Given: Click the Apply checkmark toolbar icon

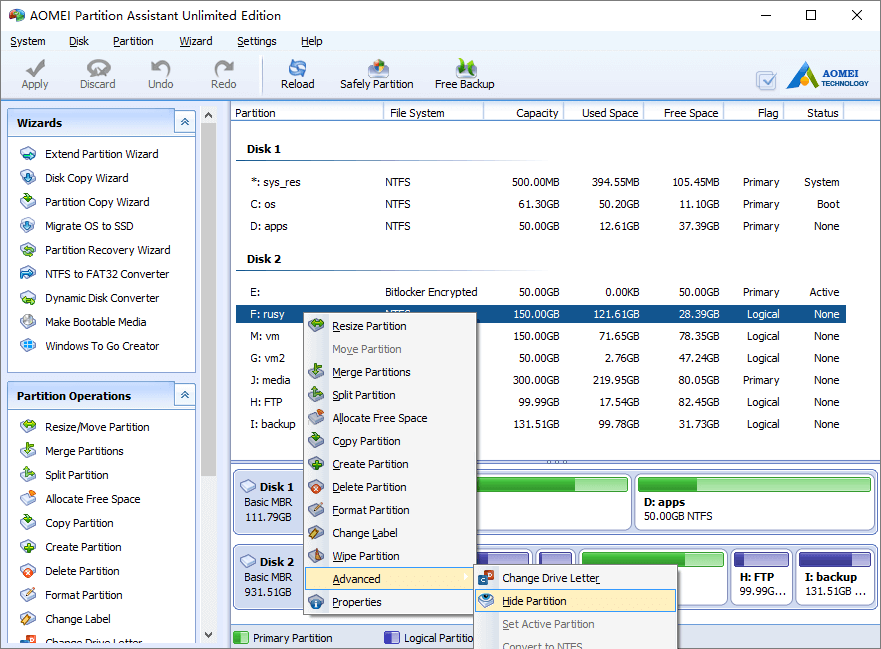Looking at the screenshot, I should pyautogui.click(x=35, y=68).
